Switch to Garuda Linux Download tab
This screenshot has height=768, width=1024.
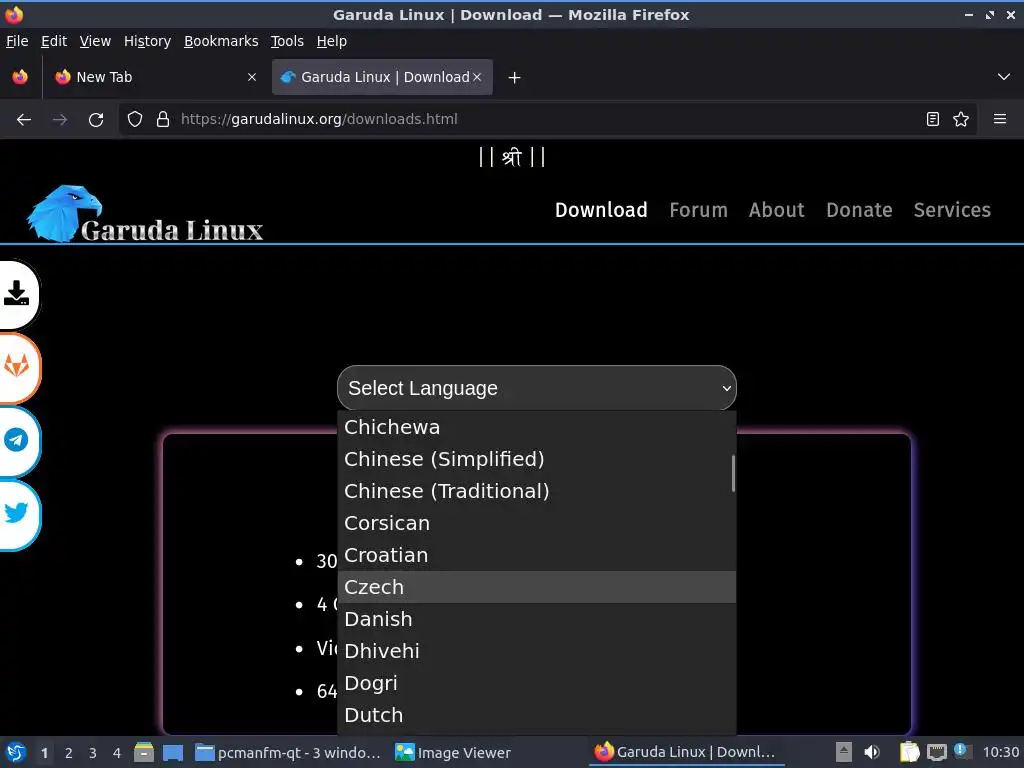coord(382,77)
